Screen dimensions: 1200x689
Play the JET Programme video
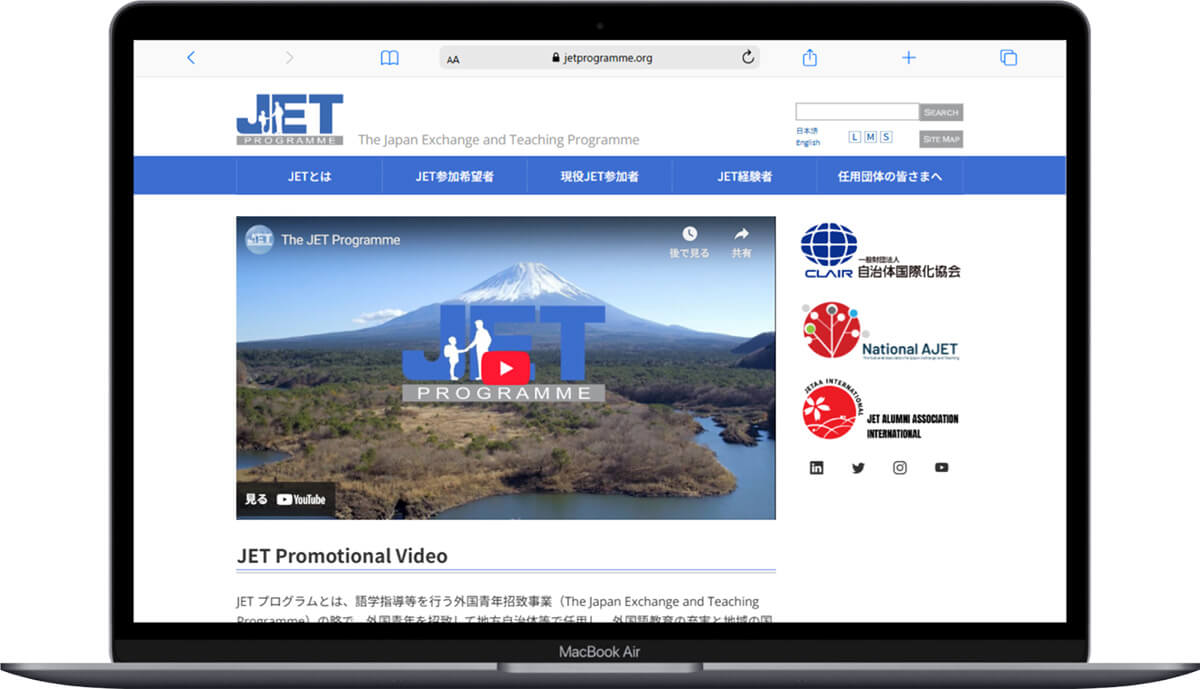(505, 368)
